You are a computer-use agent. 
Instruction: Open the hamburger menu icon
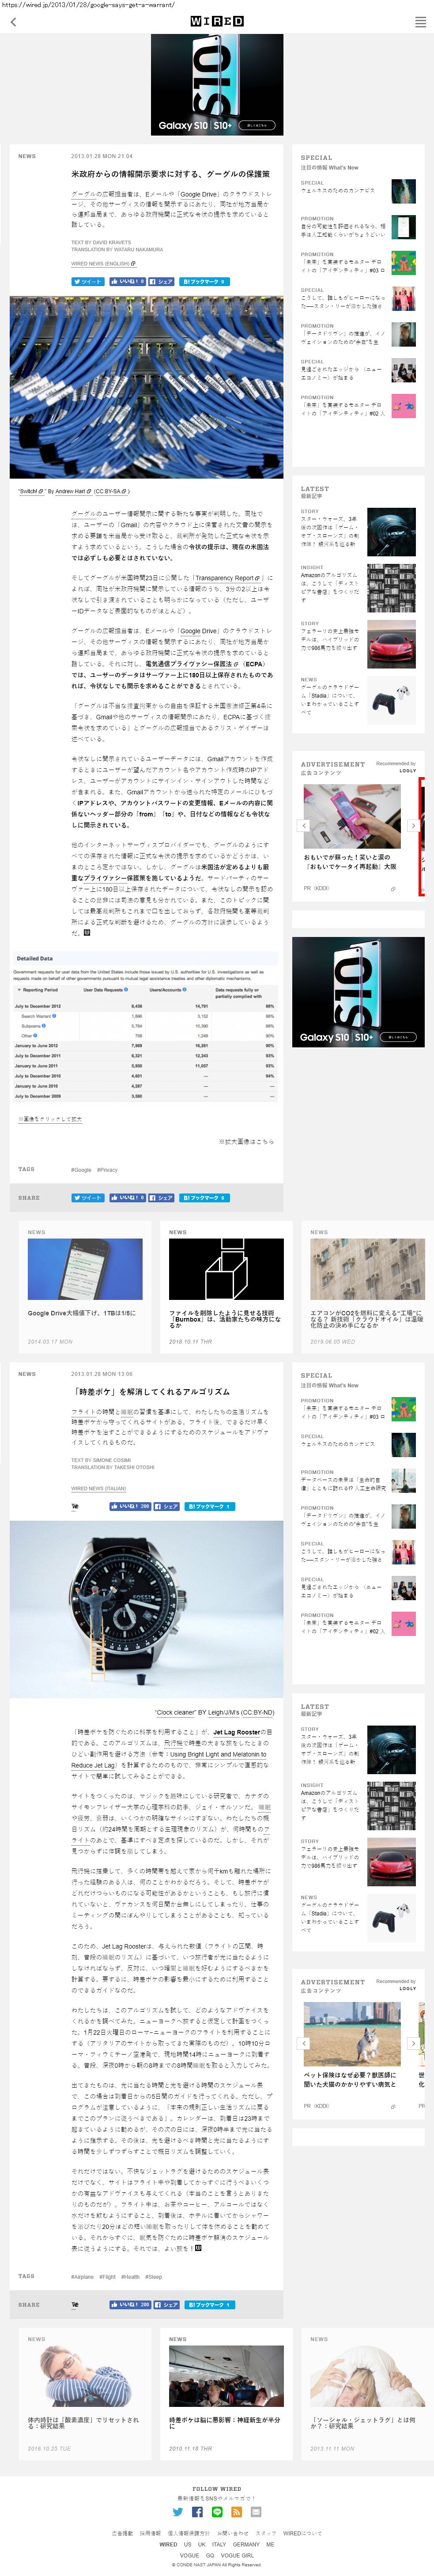tap(420, 22)
